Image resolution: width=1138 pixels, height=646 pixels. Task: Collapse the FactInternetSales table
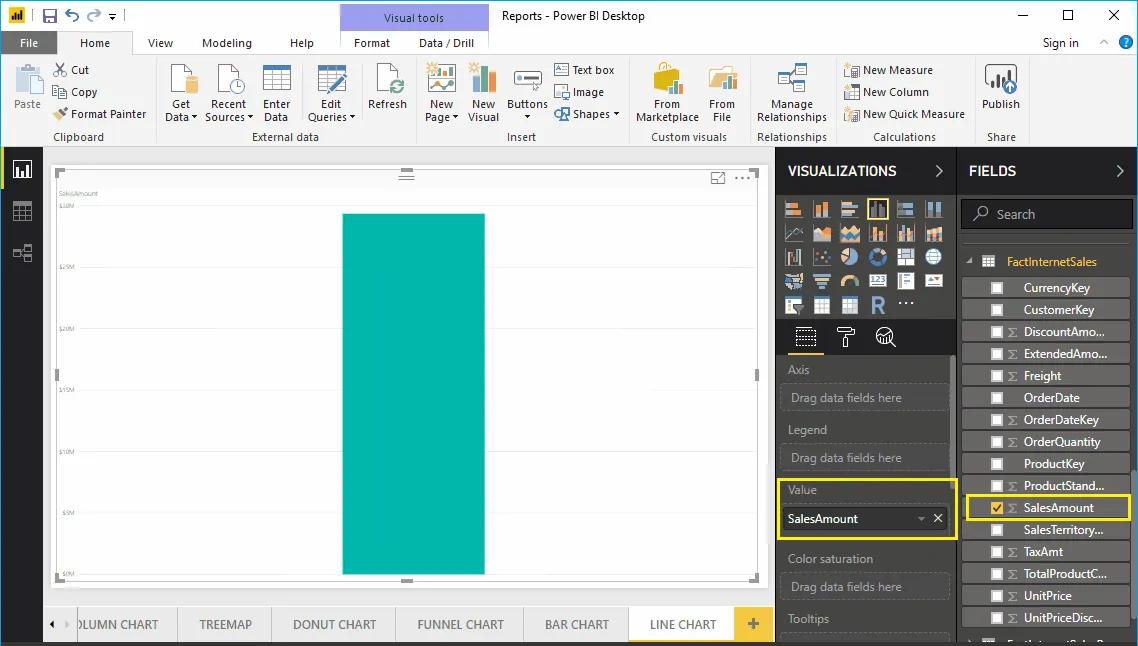pyautogui.click(x=968, y=261)
